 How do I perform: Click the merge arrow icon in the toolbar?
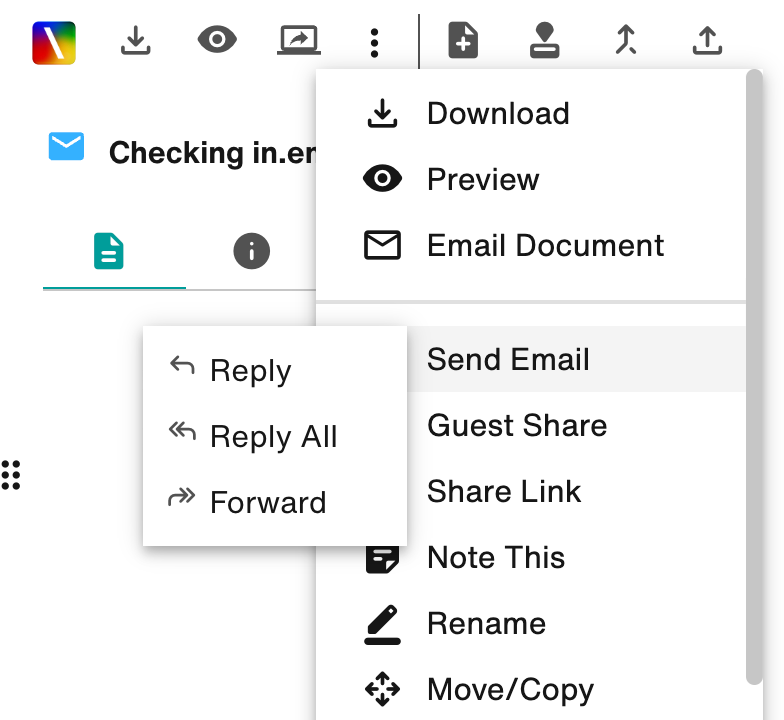tap(626, 40)
